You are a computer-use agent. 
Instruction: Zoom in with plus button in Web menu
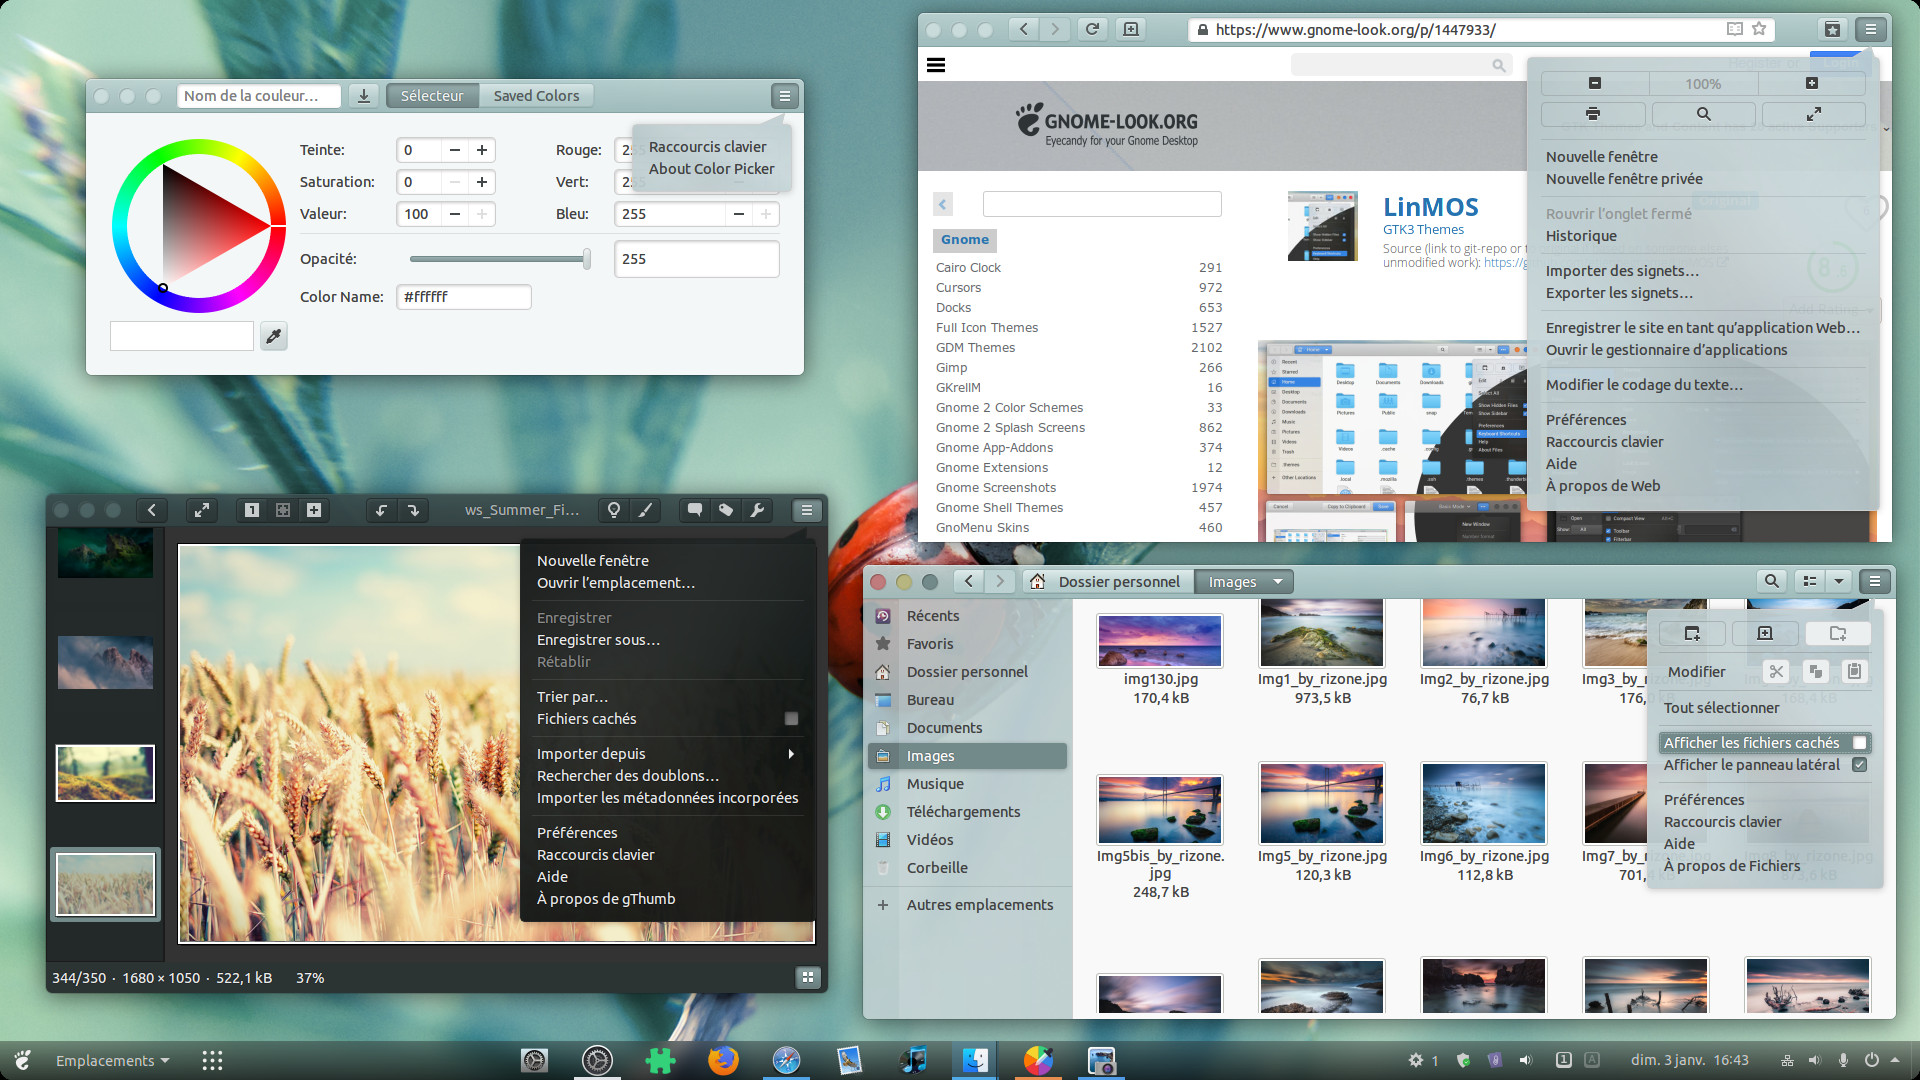pyautogui.click(x=1812, y=84)
